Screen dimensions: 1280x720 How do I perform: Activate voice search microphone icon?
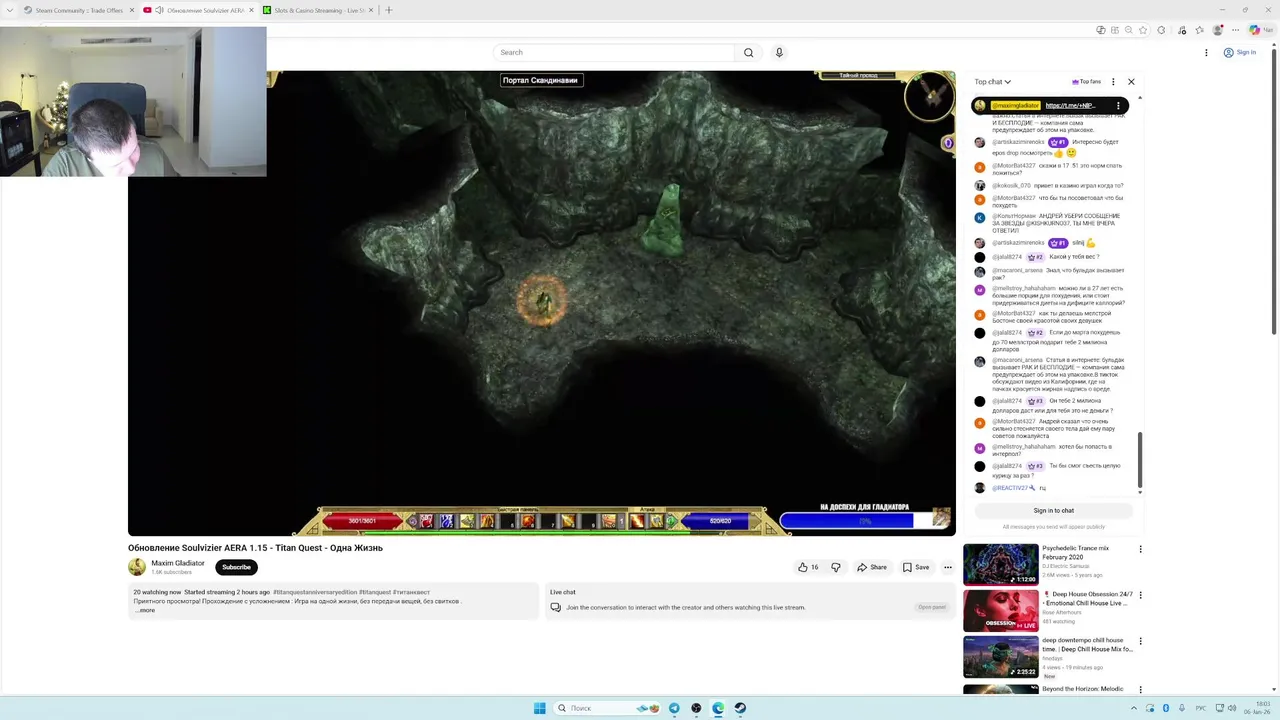(779, 52)
